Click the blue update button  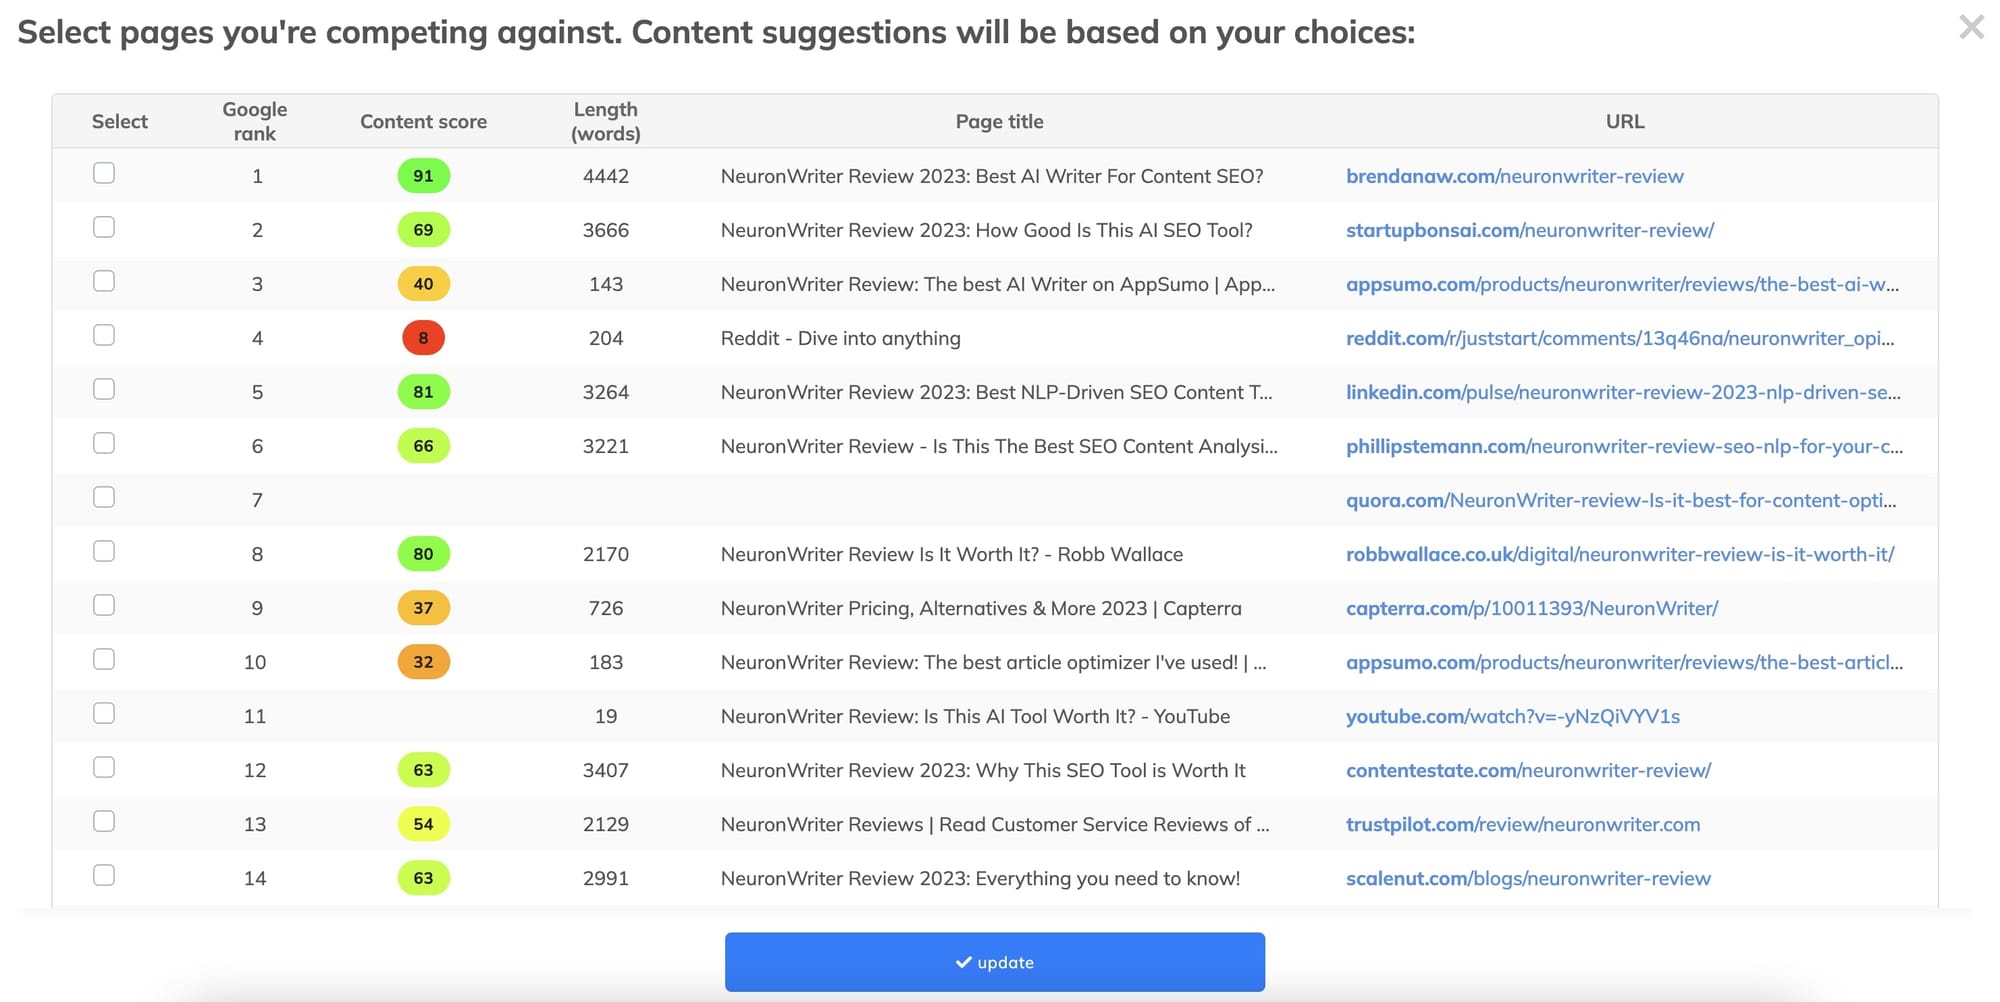(995, 962)
